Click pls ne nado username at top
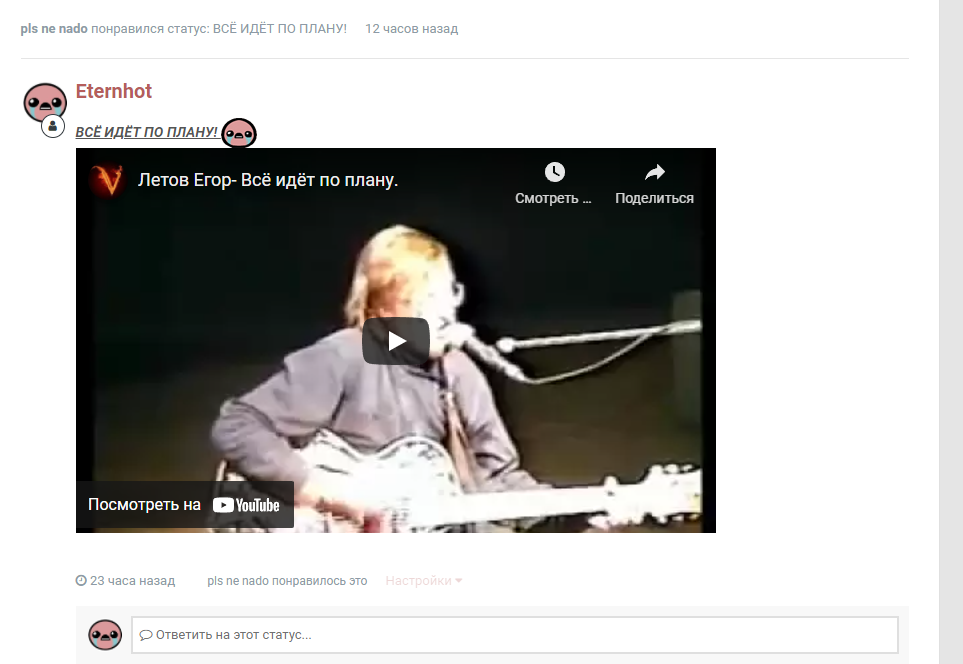This screenshot has height=664, width=963. coord(54,29)
